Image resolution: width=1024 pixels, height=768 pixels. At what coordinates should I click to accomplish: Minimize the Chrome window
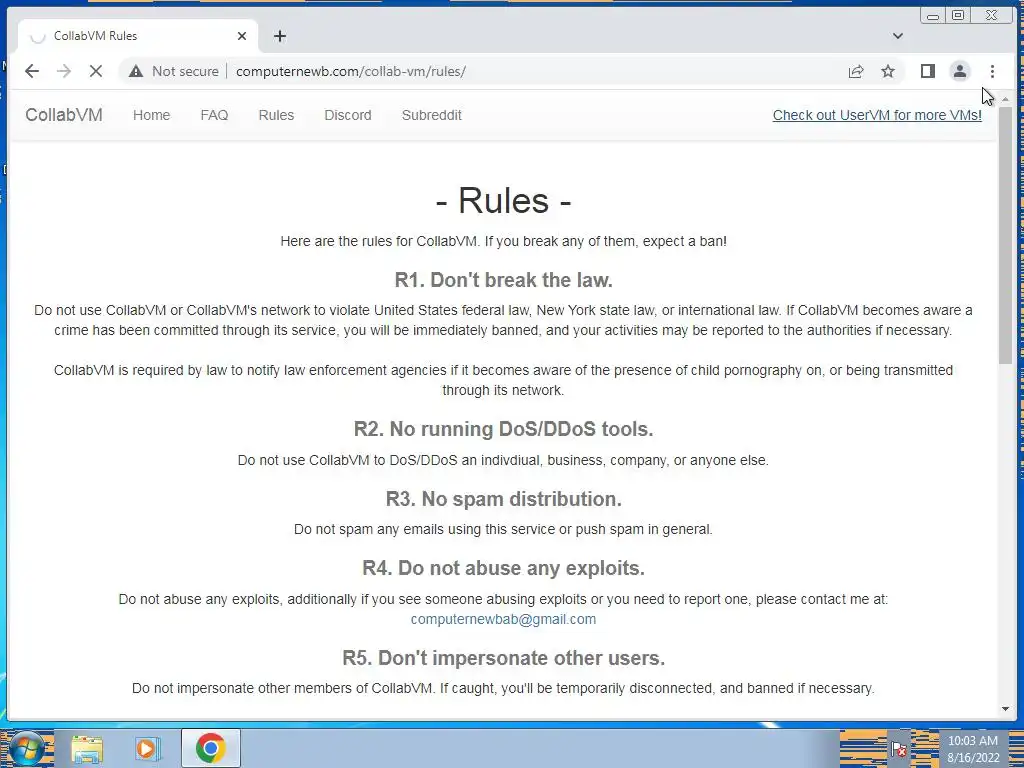coord(933,15)
